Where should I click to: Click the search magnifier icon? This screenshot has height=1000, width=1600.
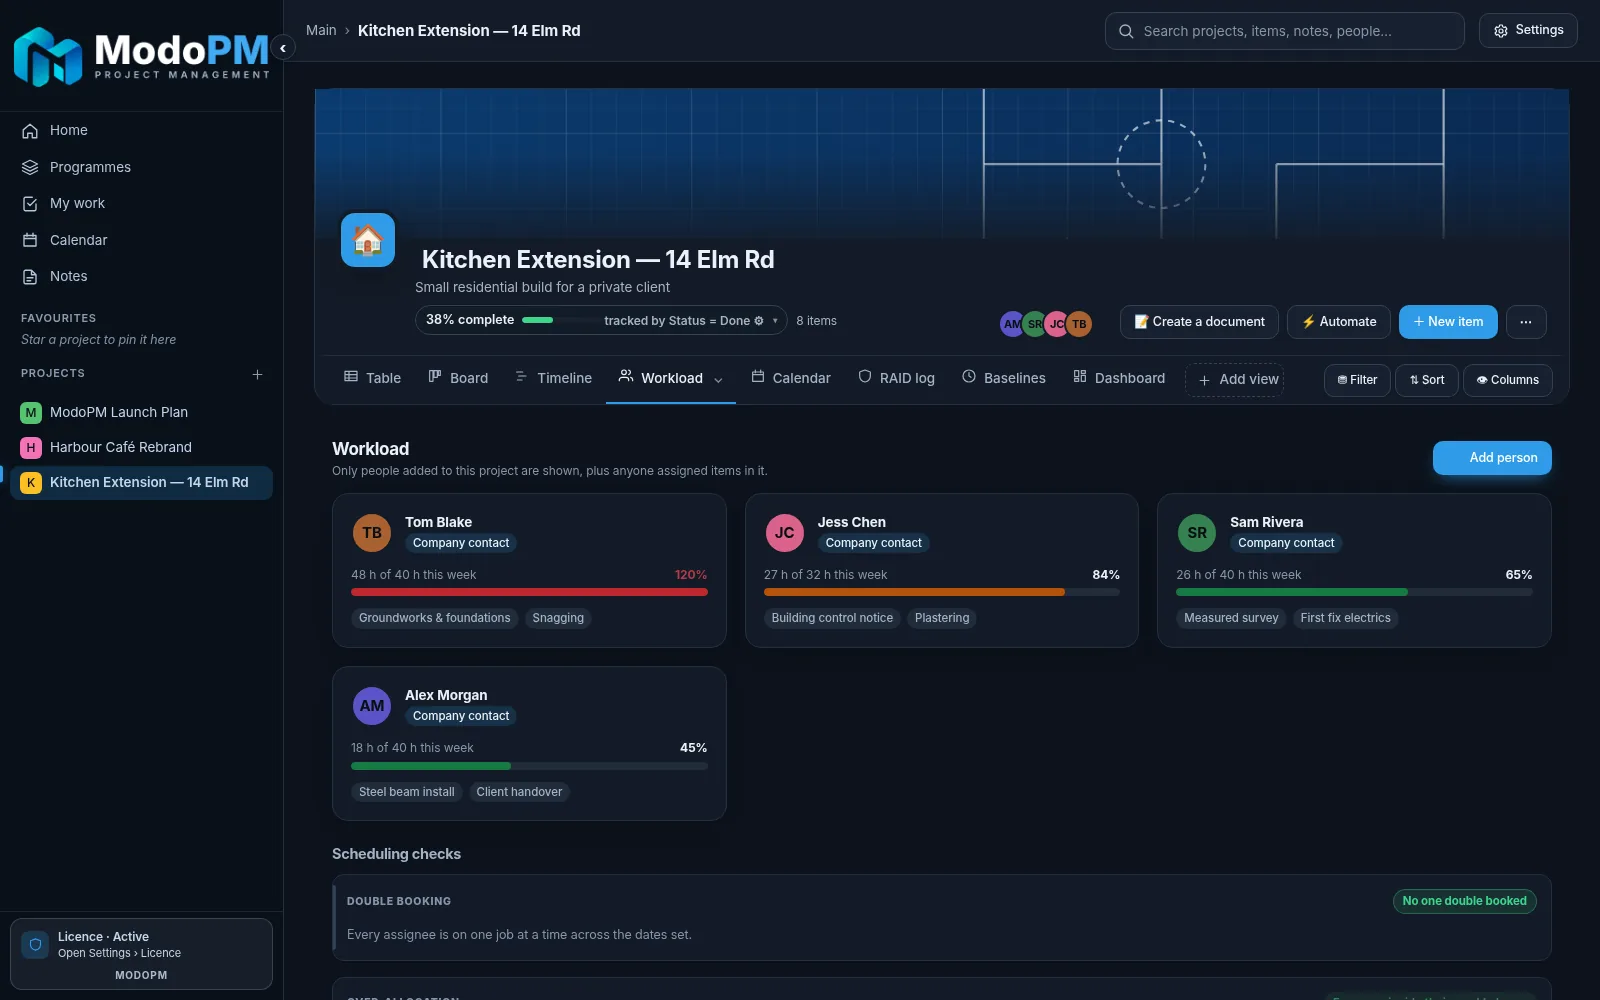coord(1126,31)
